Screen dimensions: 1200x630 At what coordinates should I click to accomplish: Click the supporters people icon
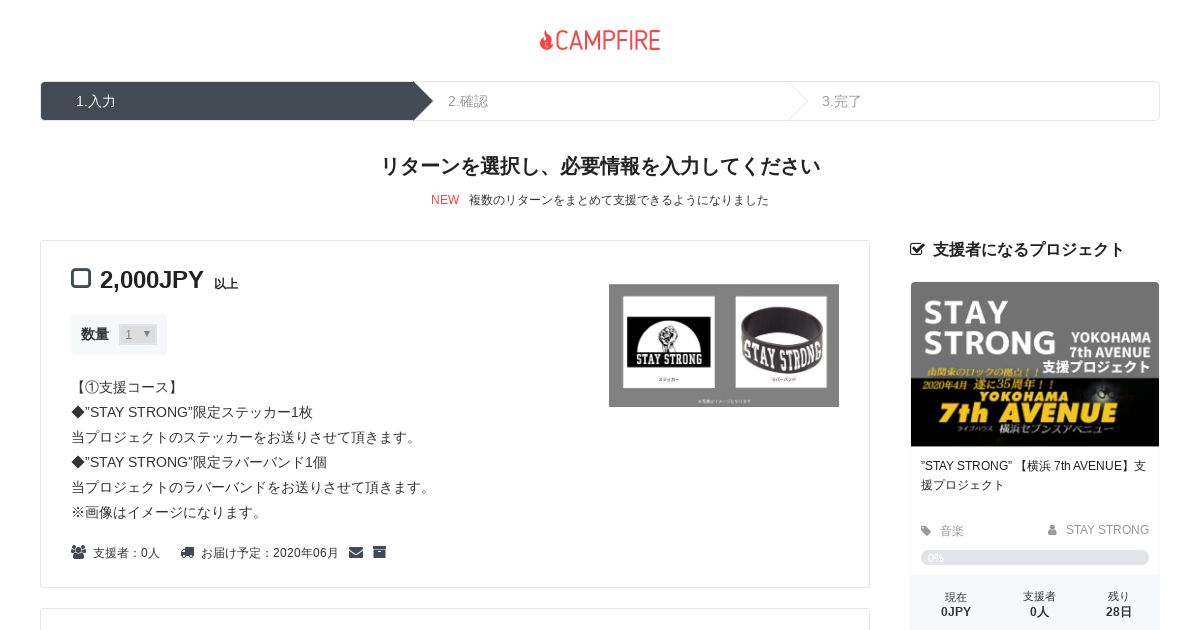78,552
